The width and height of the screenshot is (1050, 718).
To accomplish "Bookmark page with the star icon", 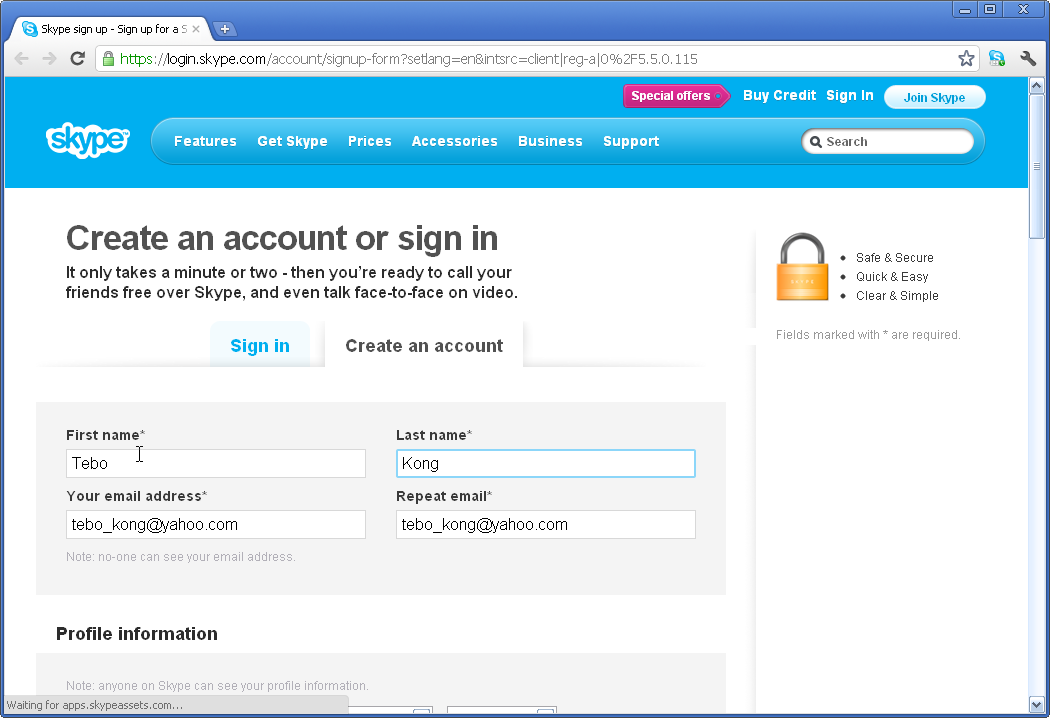I will (966, 59).
